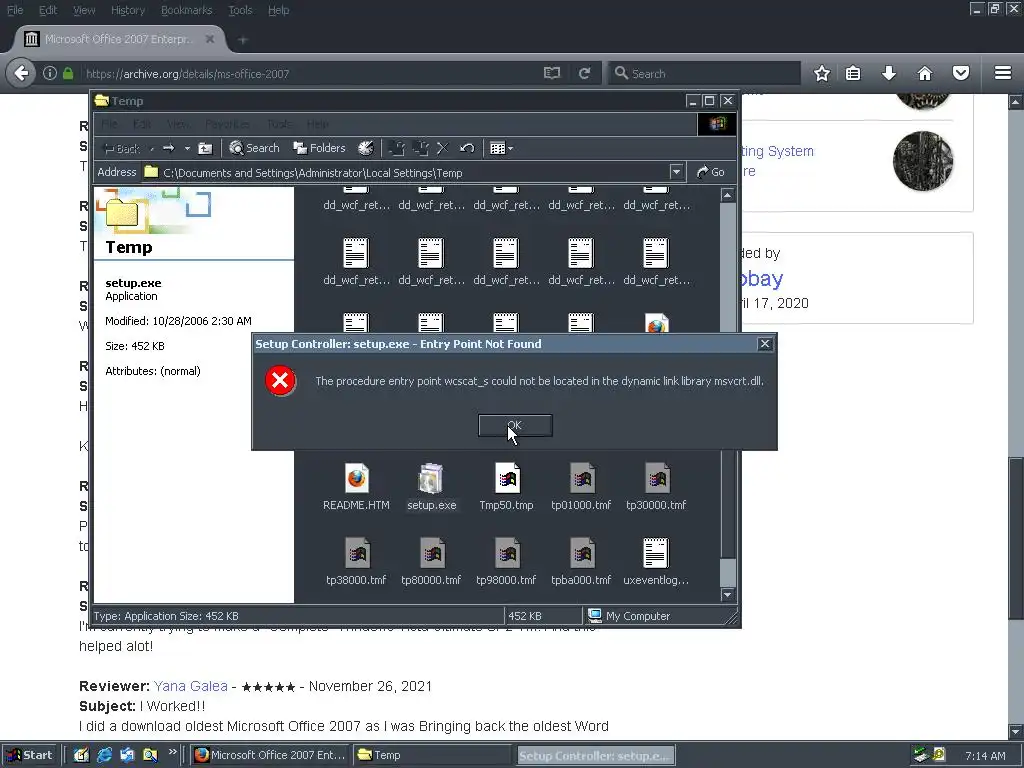Open Firefox History menu
This screenshot has width=1024, height=768.
[x=127, y=10]
